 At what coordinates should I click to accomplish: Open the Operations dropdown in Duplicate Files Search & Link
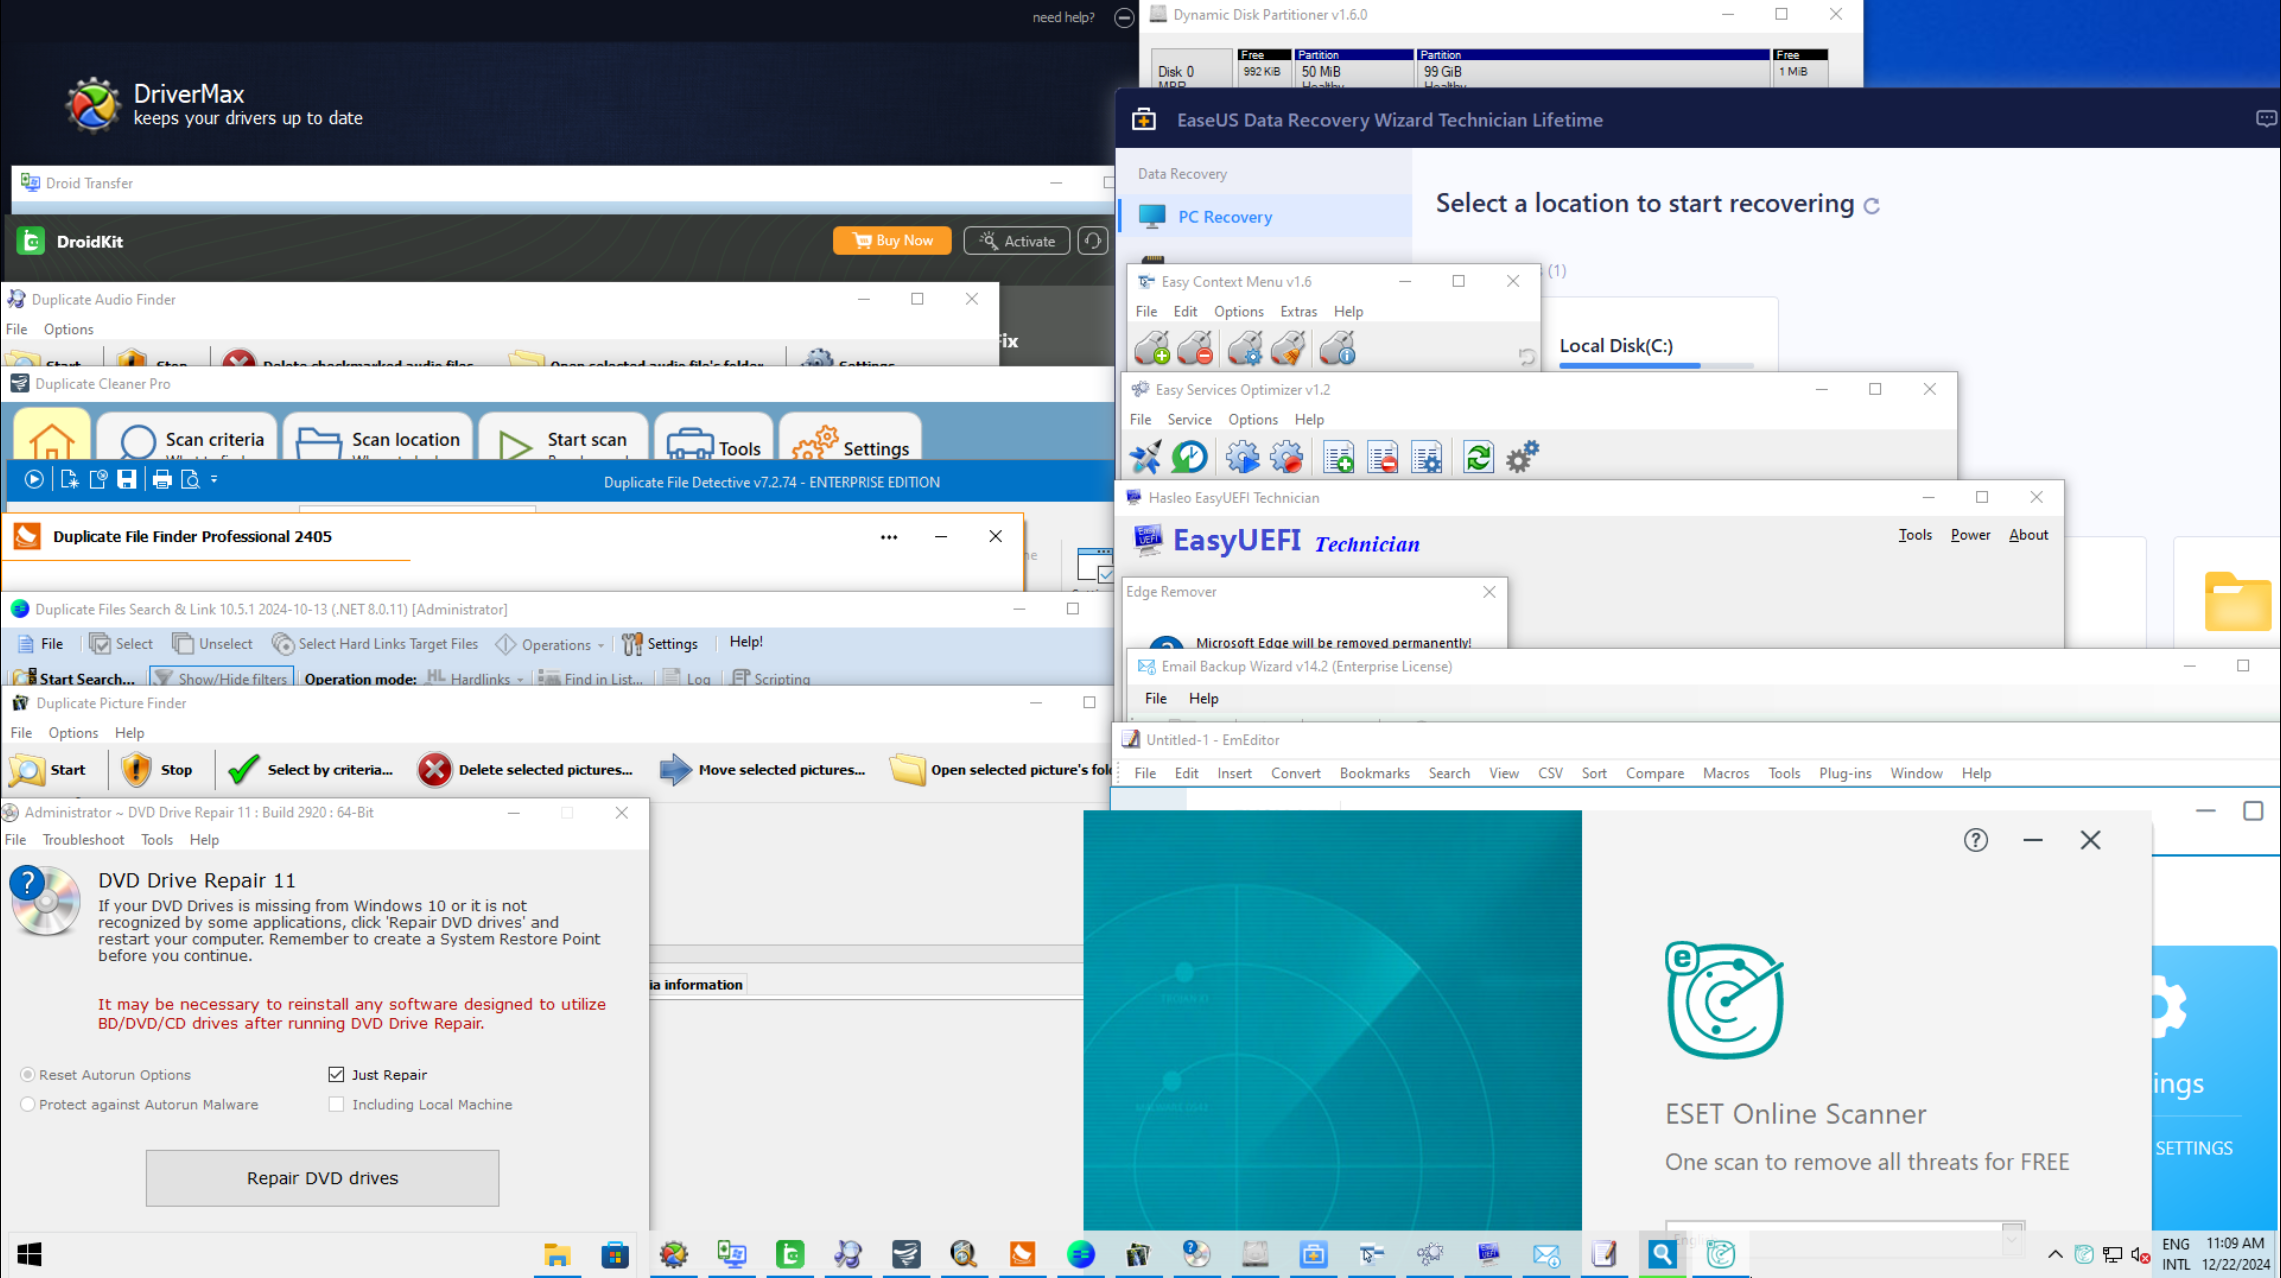[x=550, y=645]
